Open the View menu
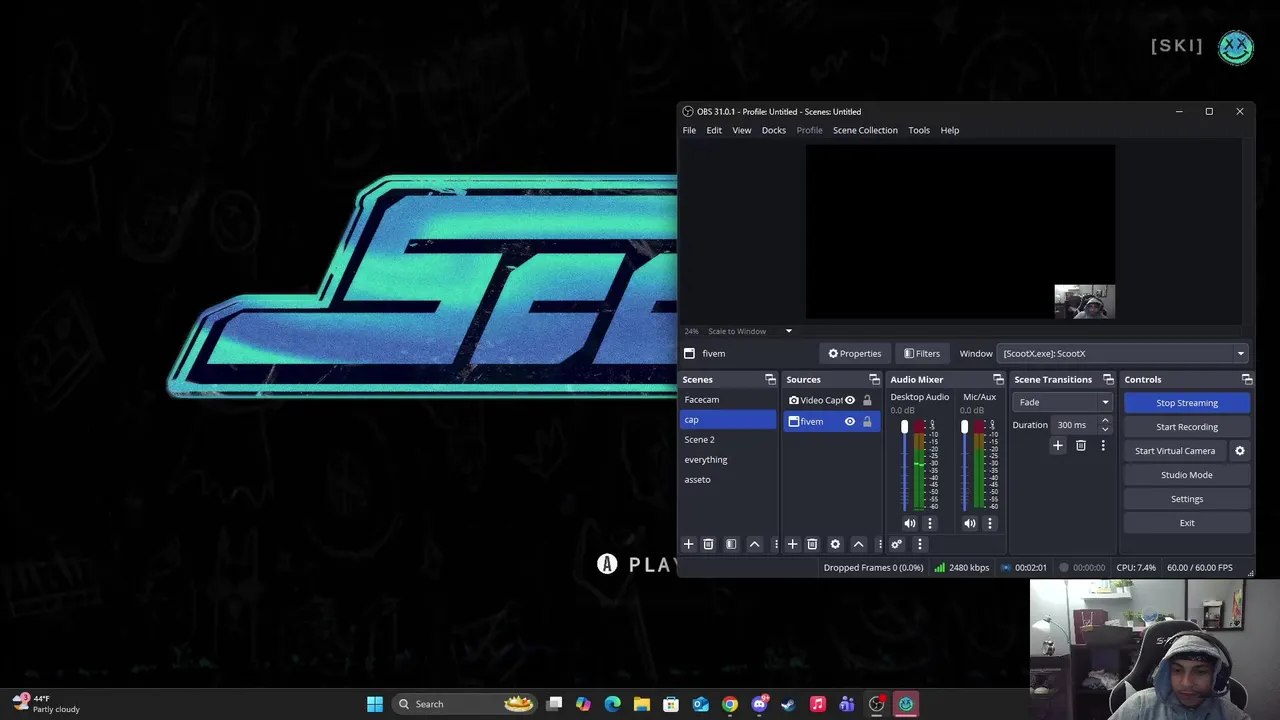1280x720 pixels. [x=742, y=130]
